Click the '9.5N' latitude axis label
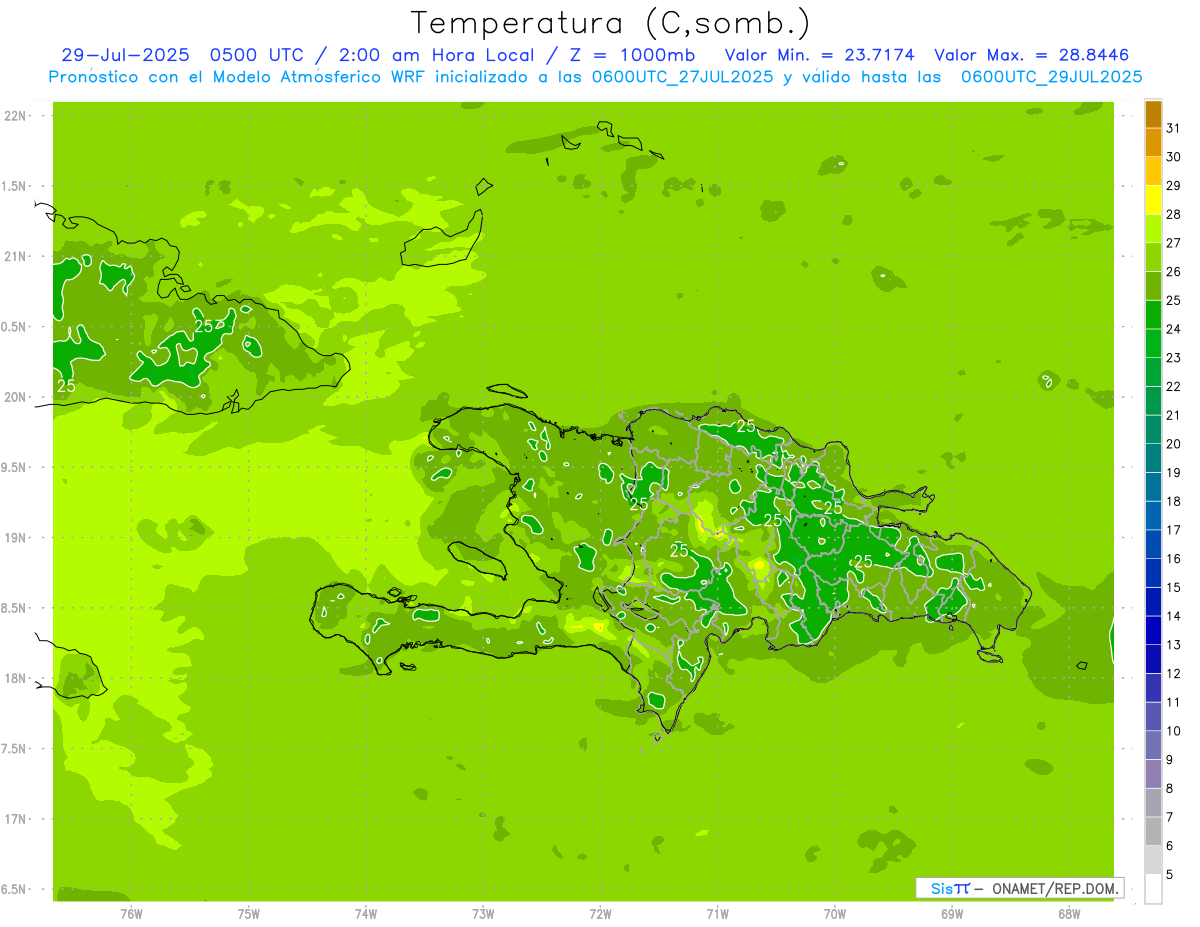The width and height of the screenshot is (1200, 927). click(x=15, y=468)
